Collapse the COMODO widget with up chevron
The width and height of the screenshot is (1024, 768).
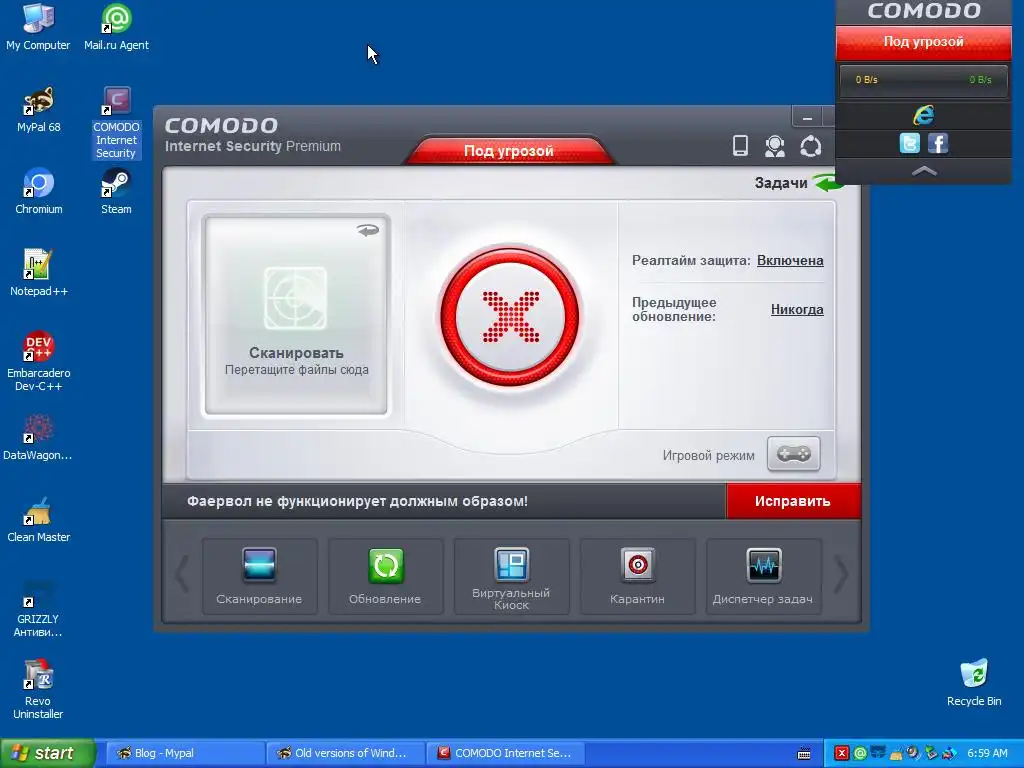(924, 171)
